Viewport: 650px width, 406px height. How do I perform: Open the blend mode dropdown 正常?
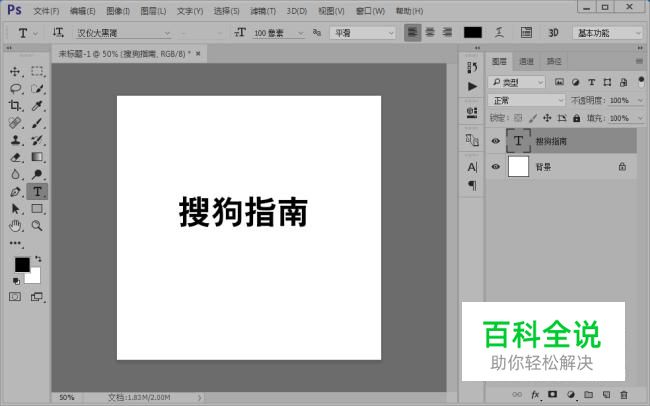(526, 100)
